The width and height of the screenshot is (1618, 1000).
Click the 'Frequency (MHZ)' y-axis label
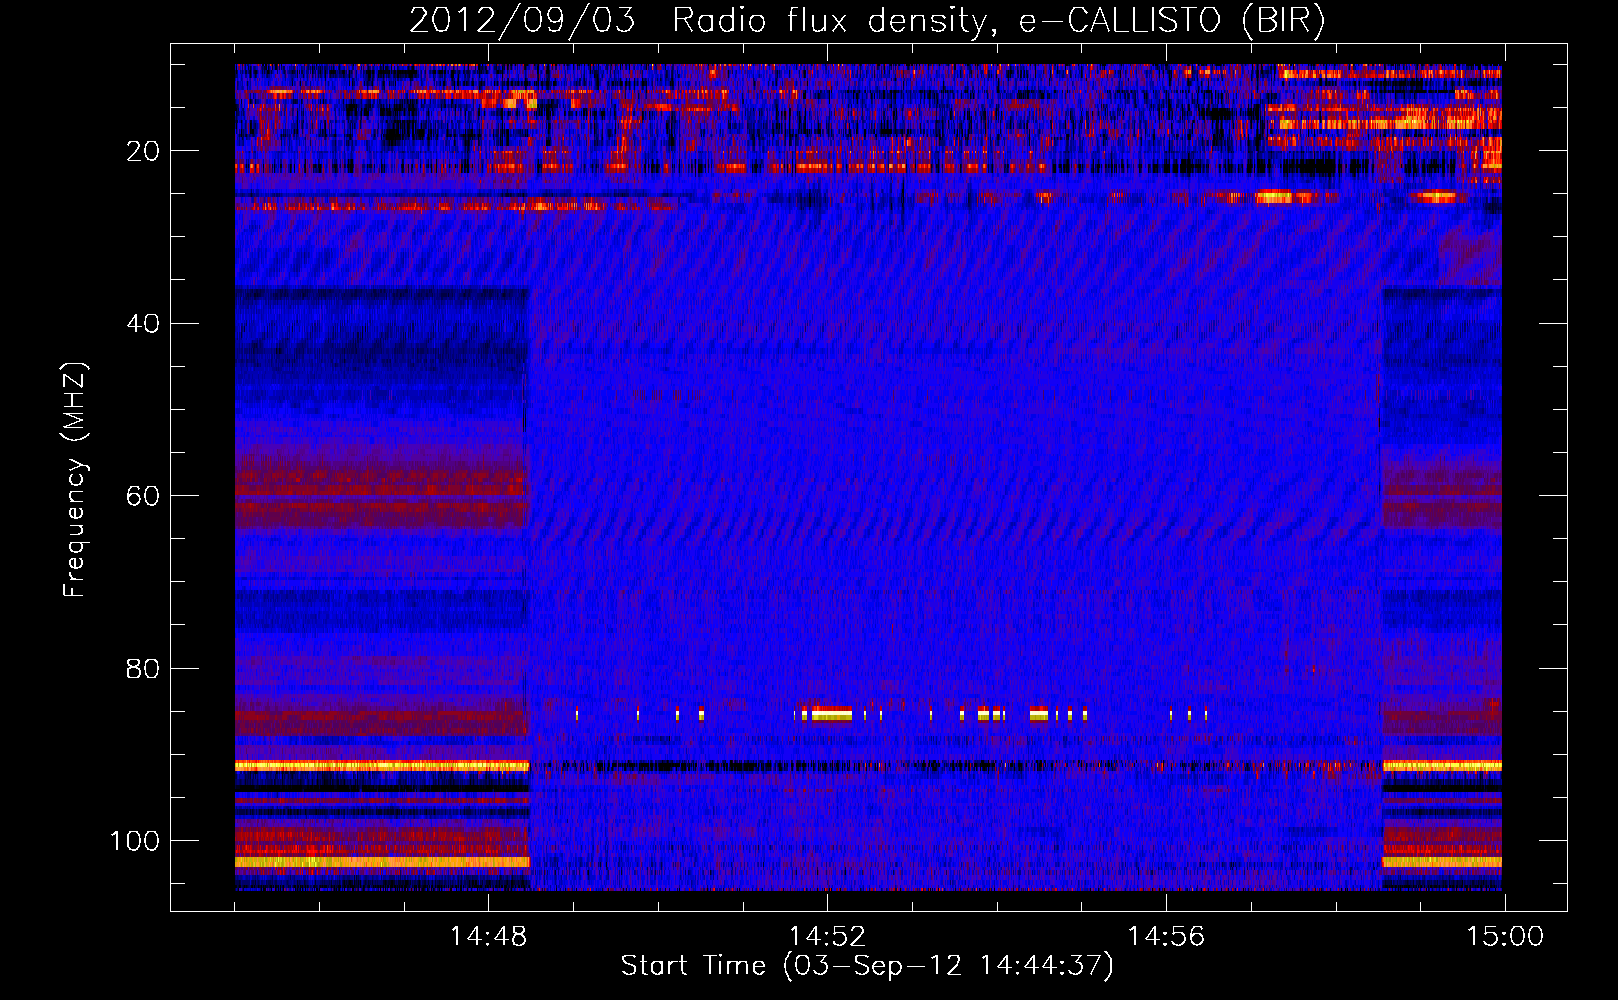coord(75,480)
